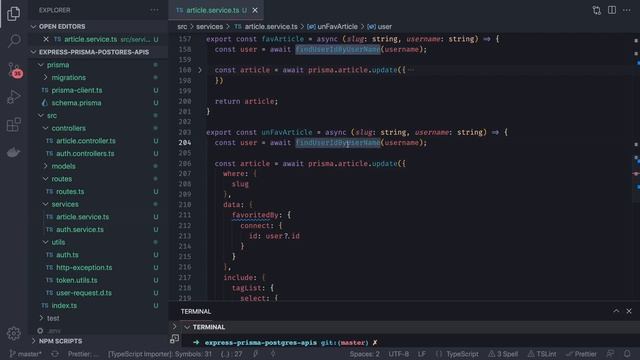Screen dimensions: 640x360
Task: Click the services breadcrumb segment
Action: [x=209, y=27]
